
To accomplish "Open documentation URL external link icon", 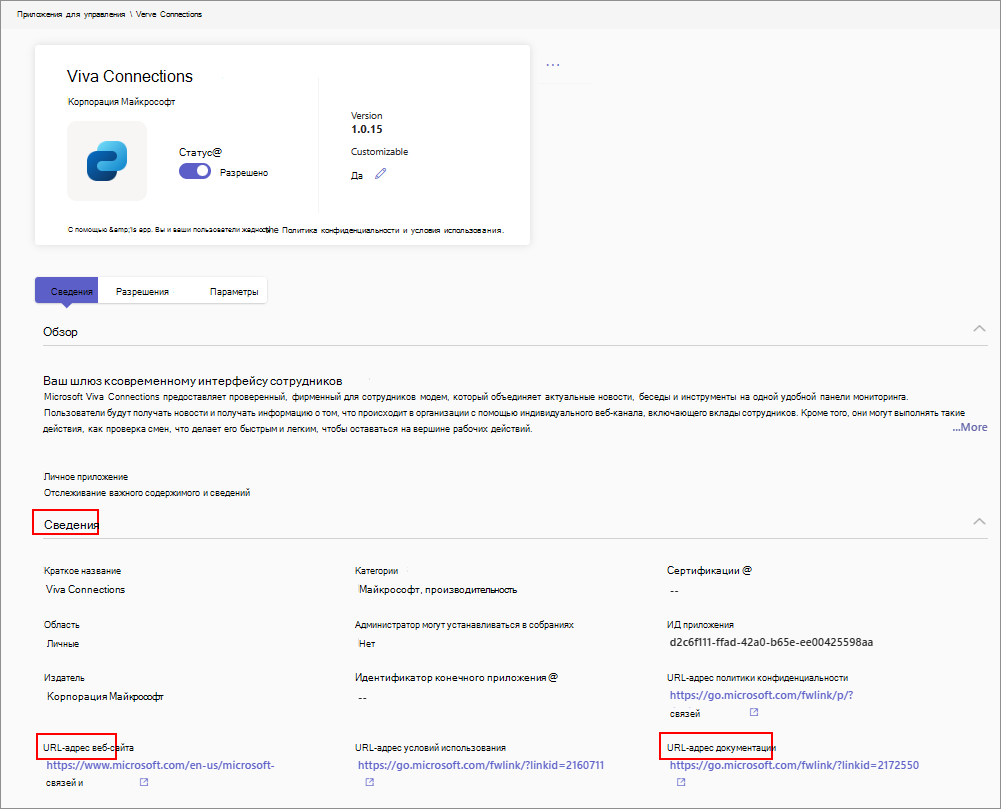I will [681, 782].
